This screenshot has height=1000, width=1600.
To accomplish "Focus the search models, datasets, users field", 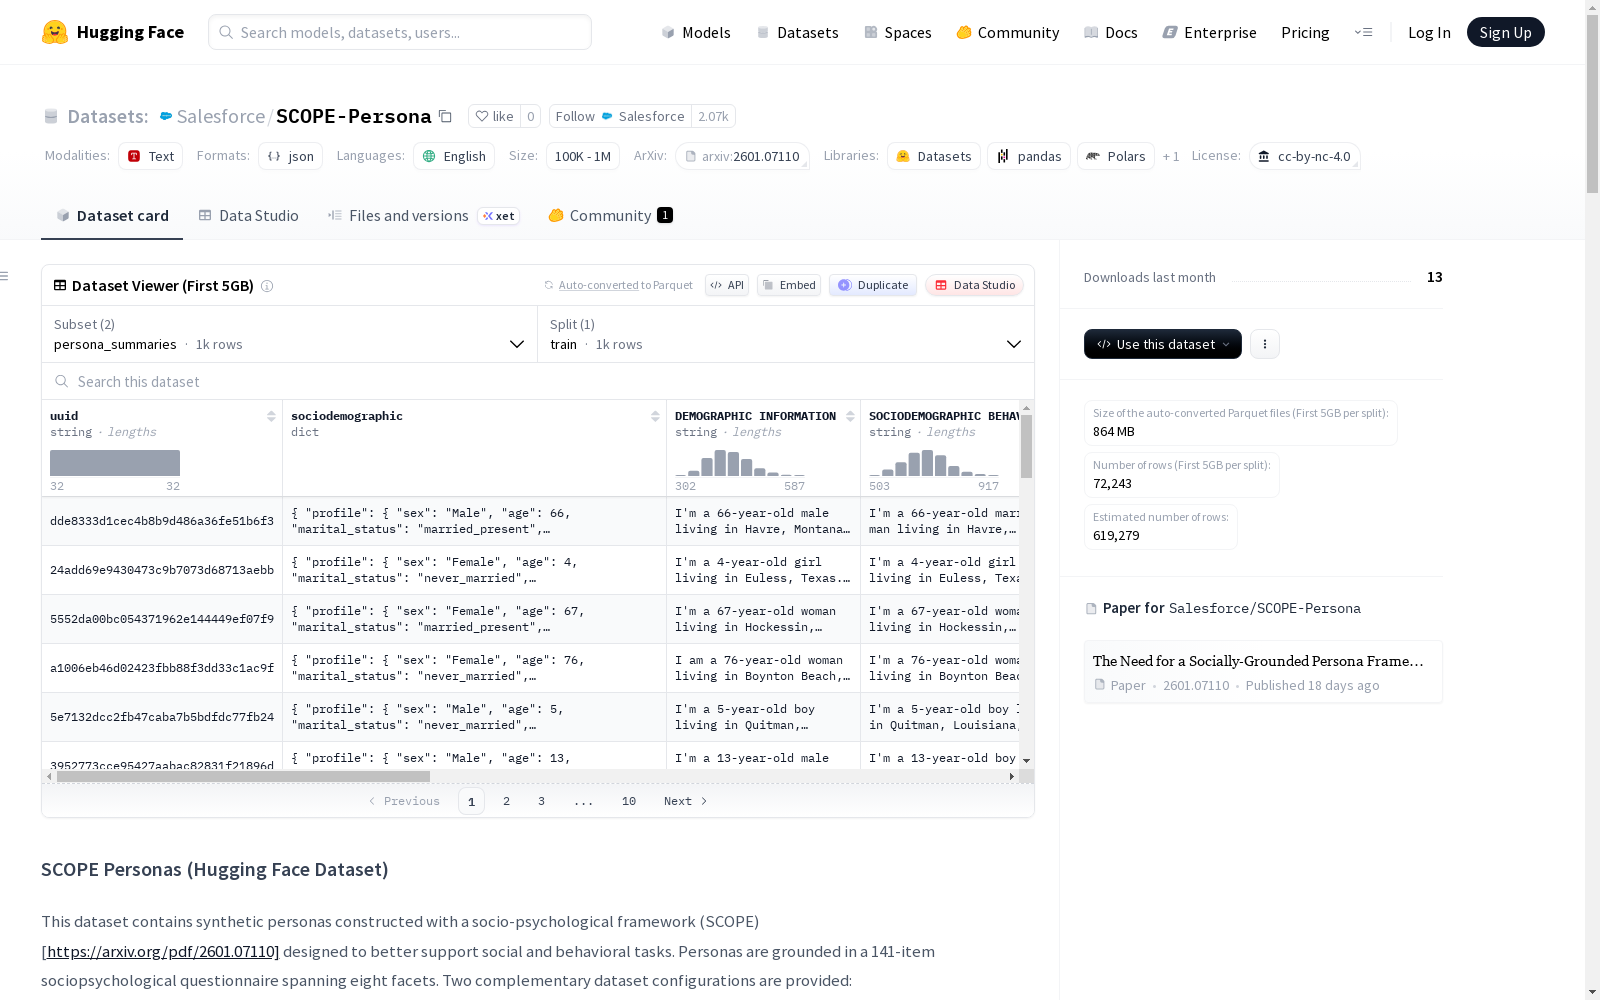I will click(400, 32).
